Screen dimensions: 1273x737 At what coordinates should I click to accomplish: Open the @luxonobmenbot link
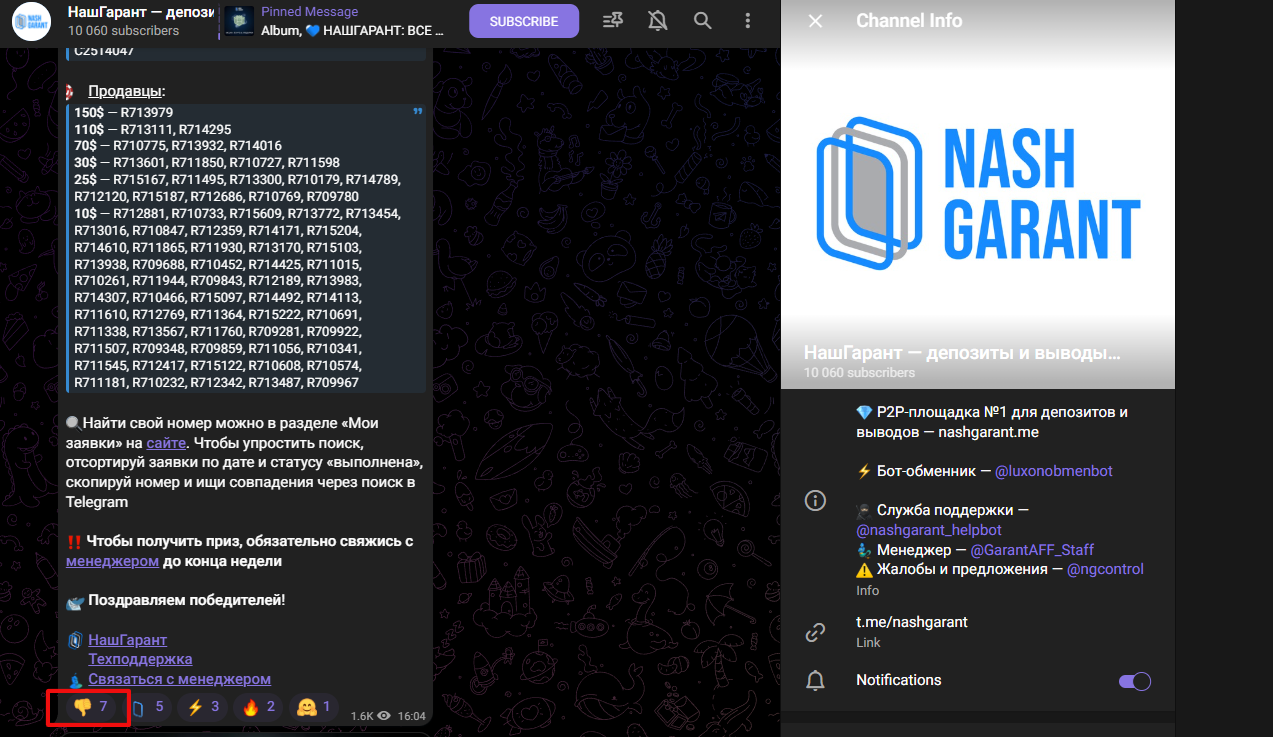[x=1054, y=471]
